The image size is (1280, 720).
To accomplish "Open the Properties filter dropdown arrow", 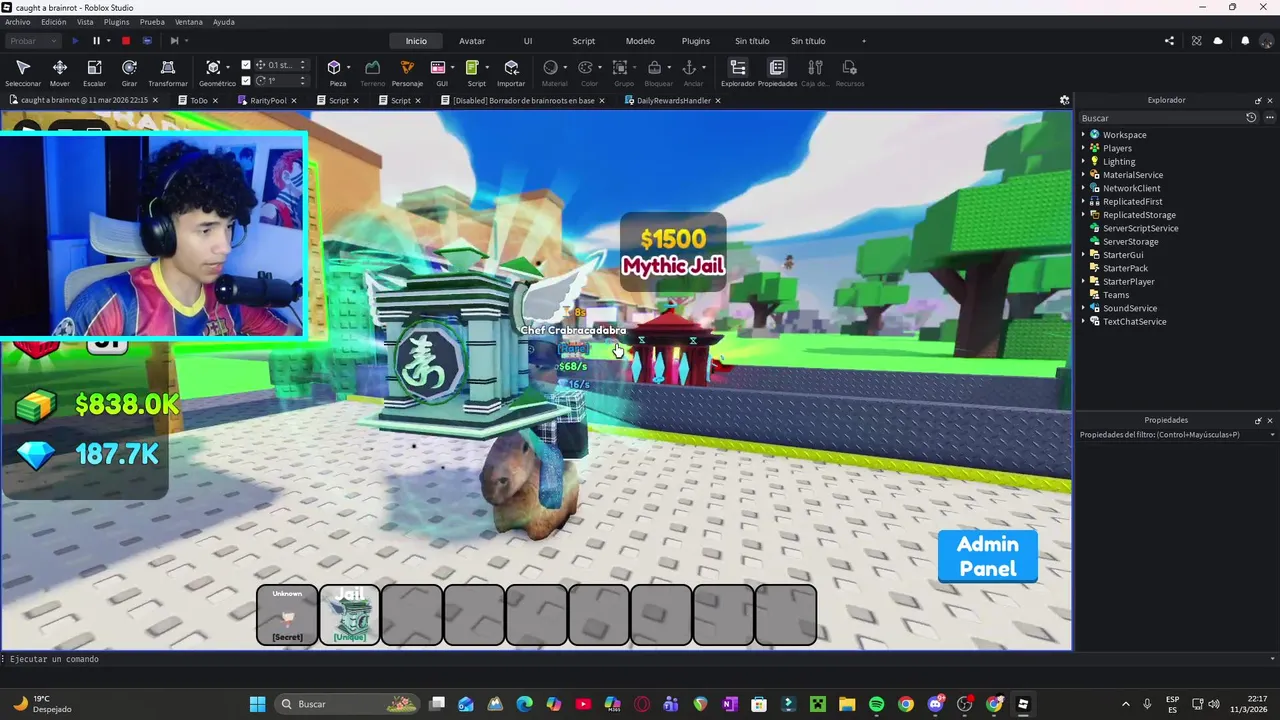I will pyautogui.click(x=1271, y=435).
